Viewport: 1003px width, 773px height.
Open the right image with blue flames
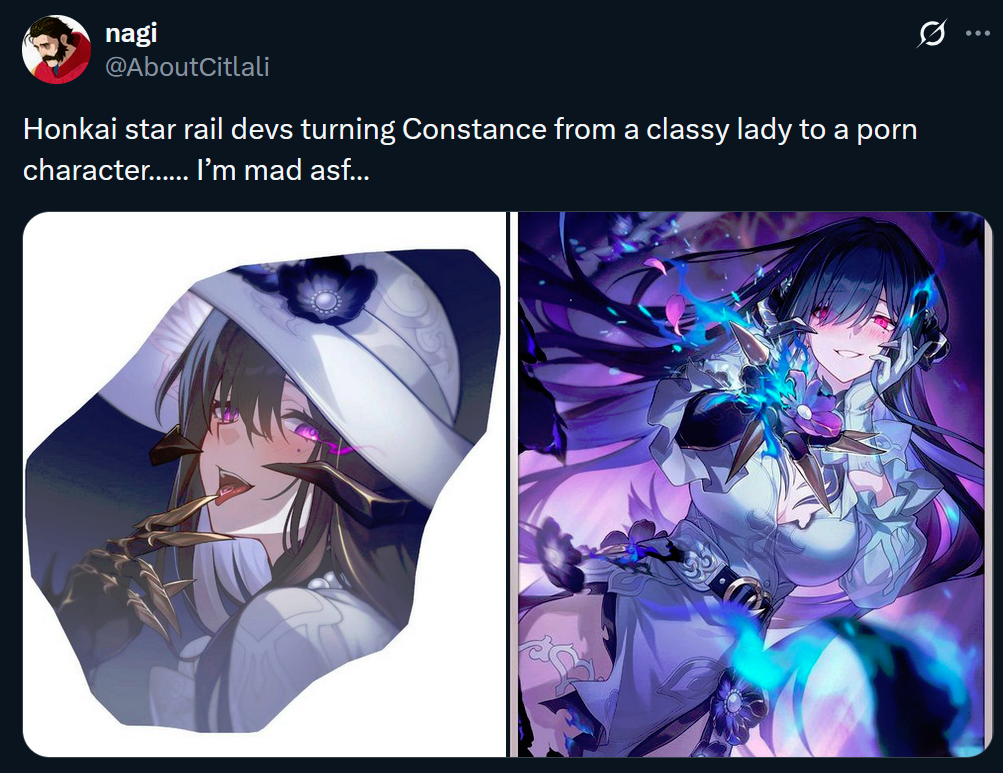pos(754,484)
